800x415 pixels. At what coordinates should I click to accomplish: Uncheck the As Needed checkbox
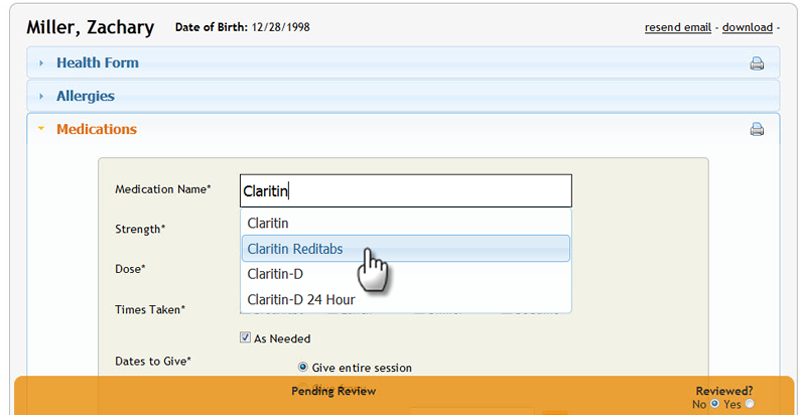pos(245,337)
